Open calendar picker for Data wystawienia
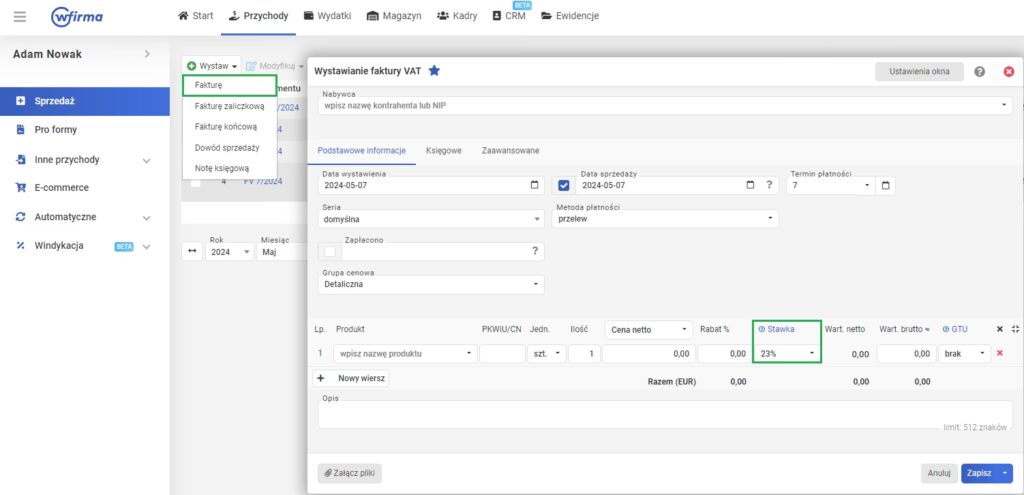Screen dimensions: 1024x495 (535, 185)
